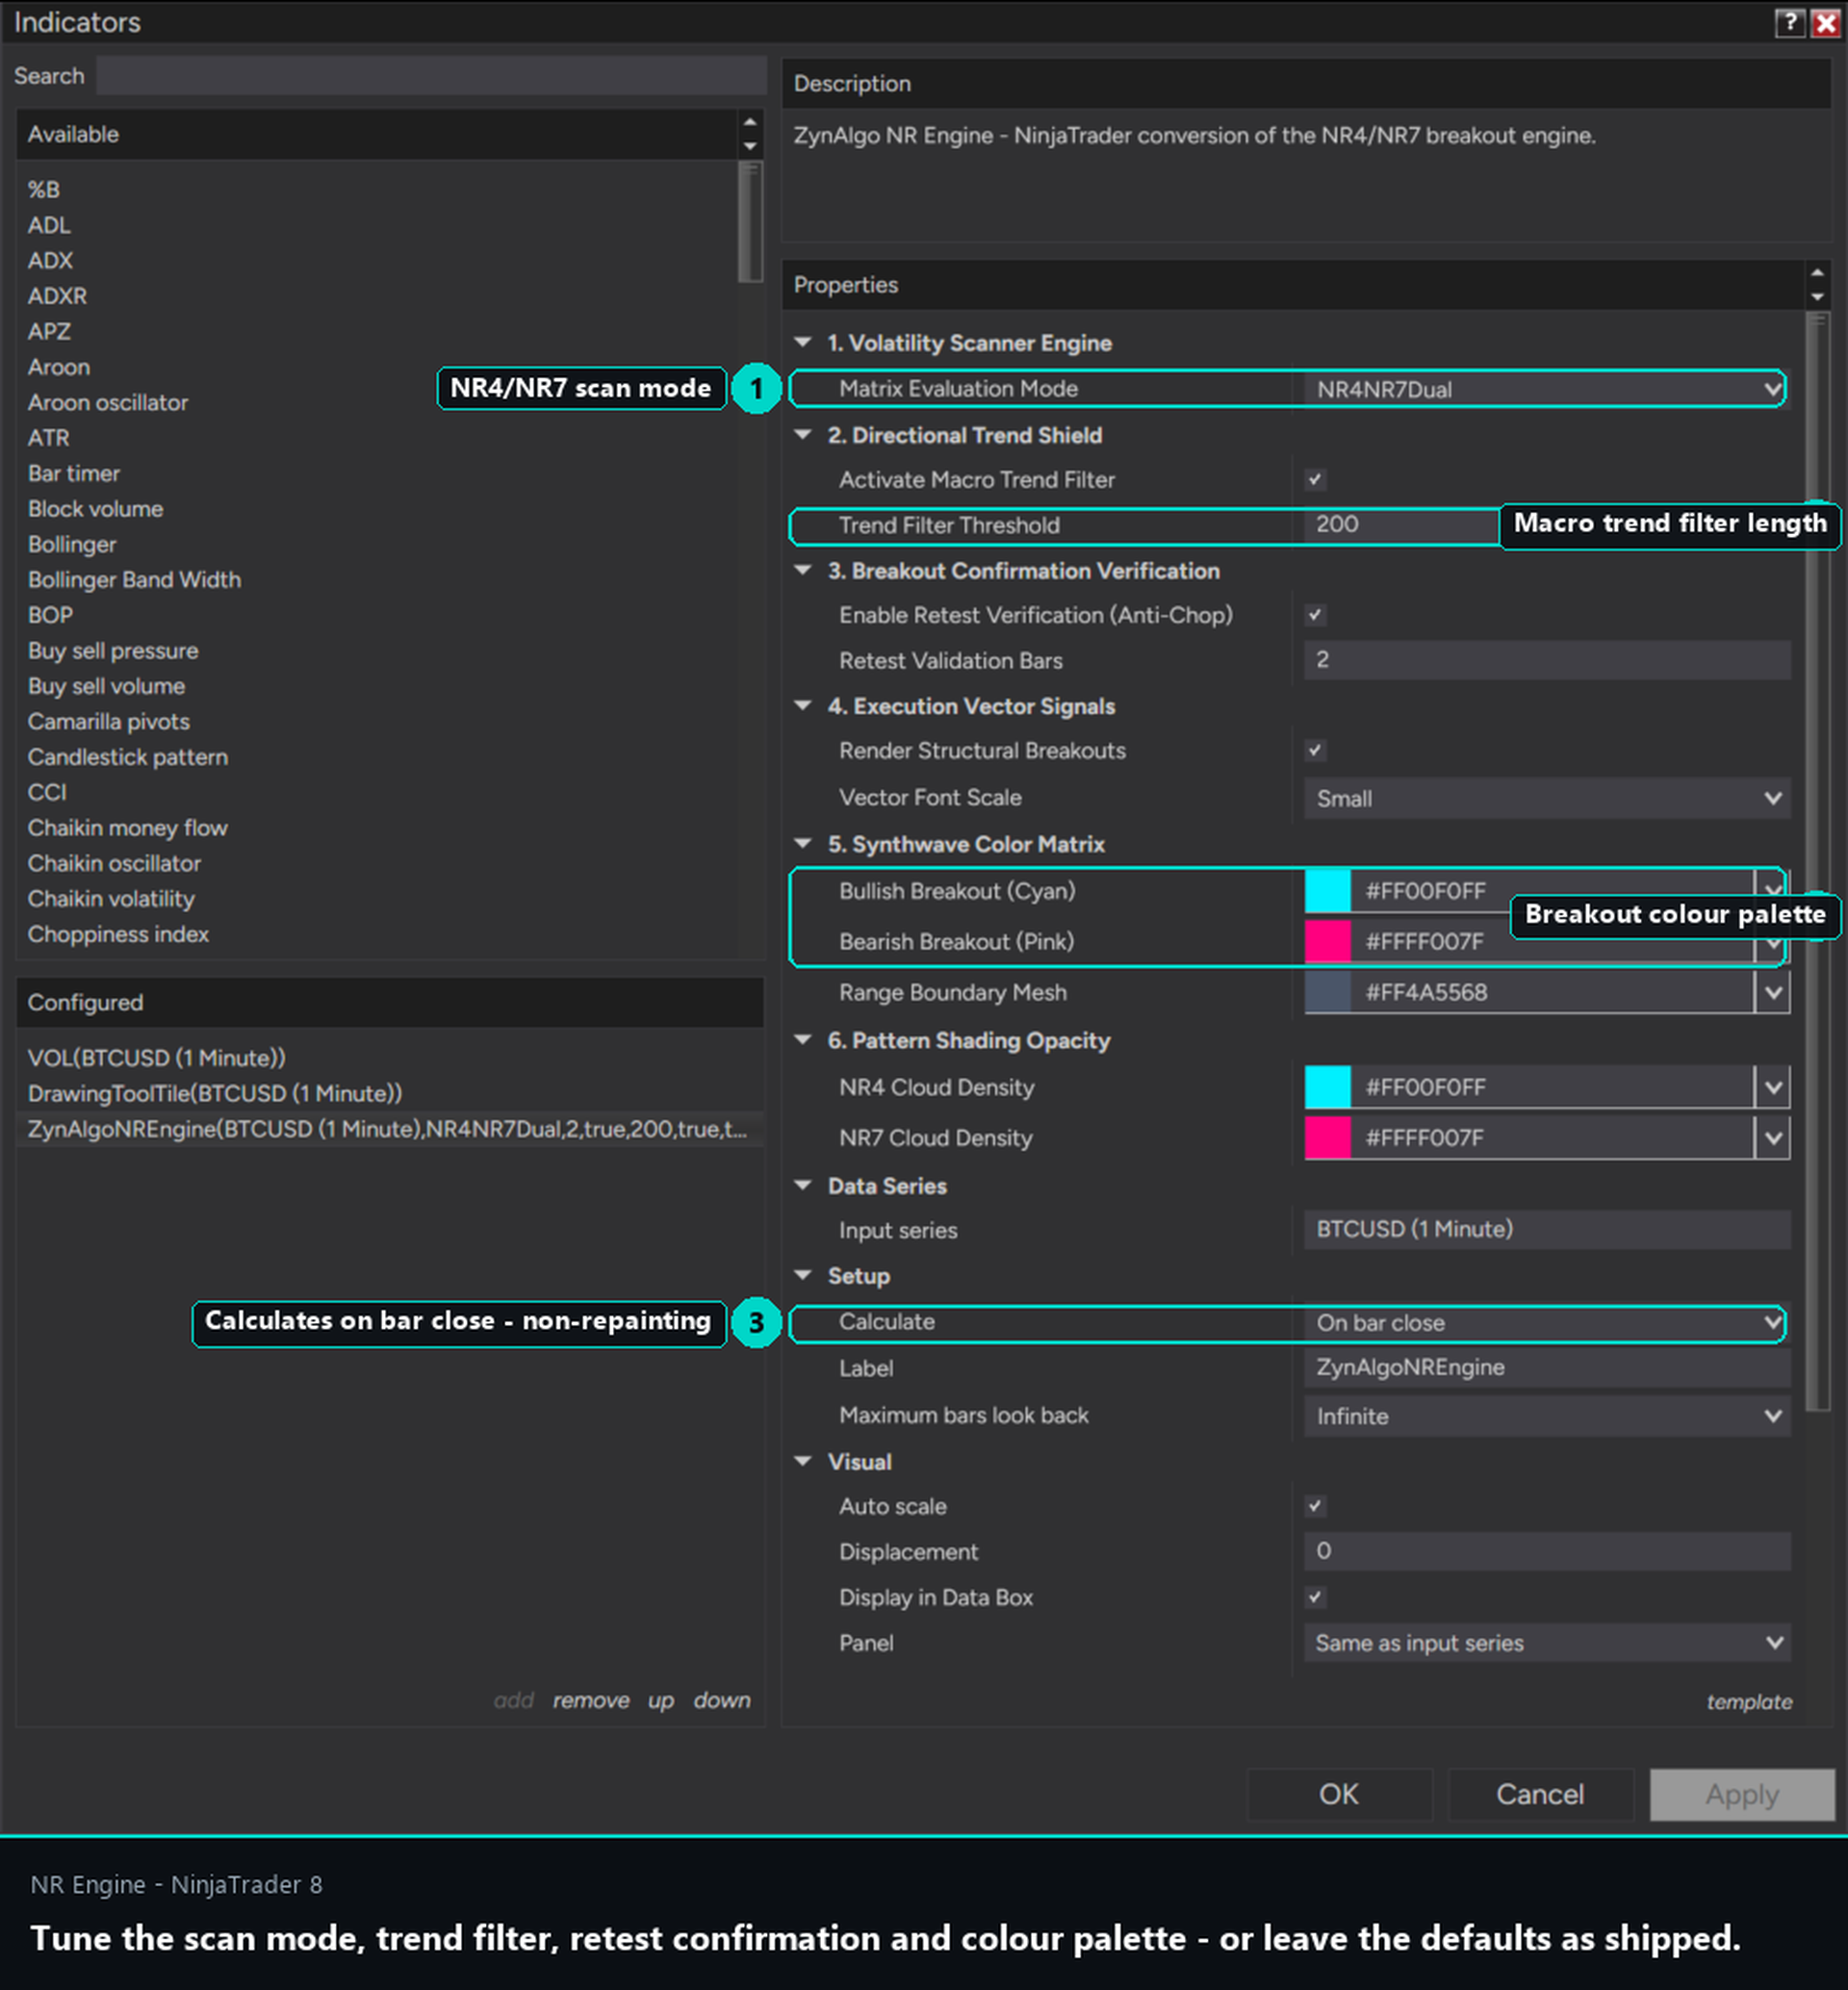The width and height of the screenshot is (1848, 1990).
Task: Toggle Render Structural Breakouts checkbox
Action: click(1315, 750)
